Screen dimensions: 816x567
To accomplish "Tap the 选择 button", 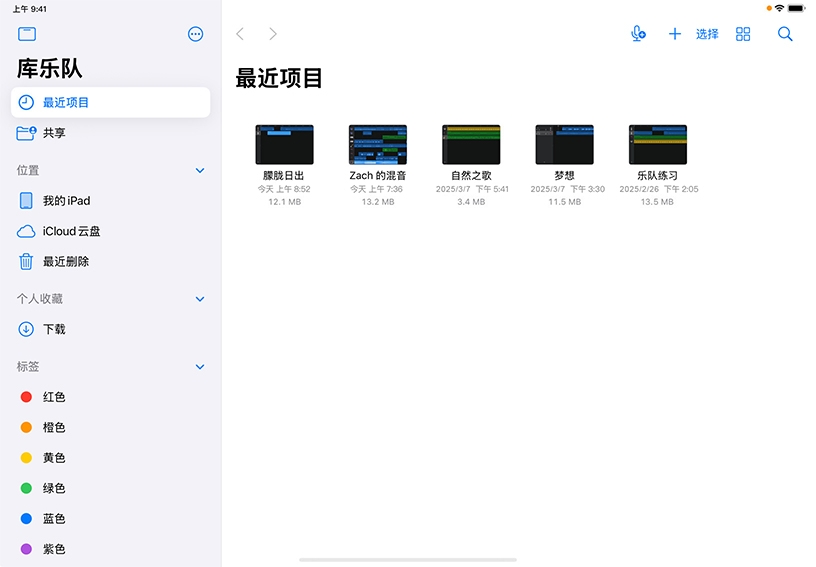I will coord(707,34).
